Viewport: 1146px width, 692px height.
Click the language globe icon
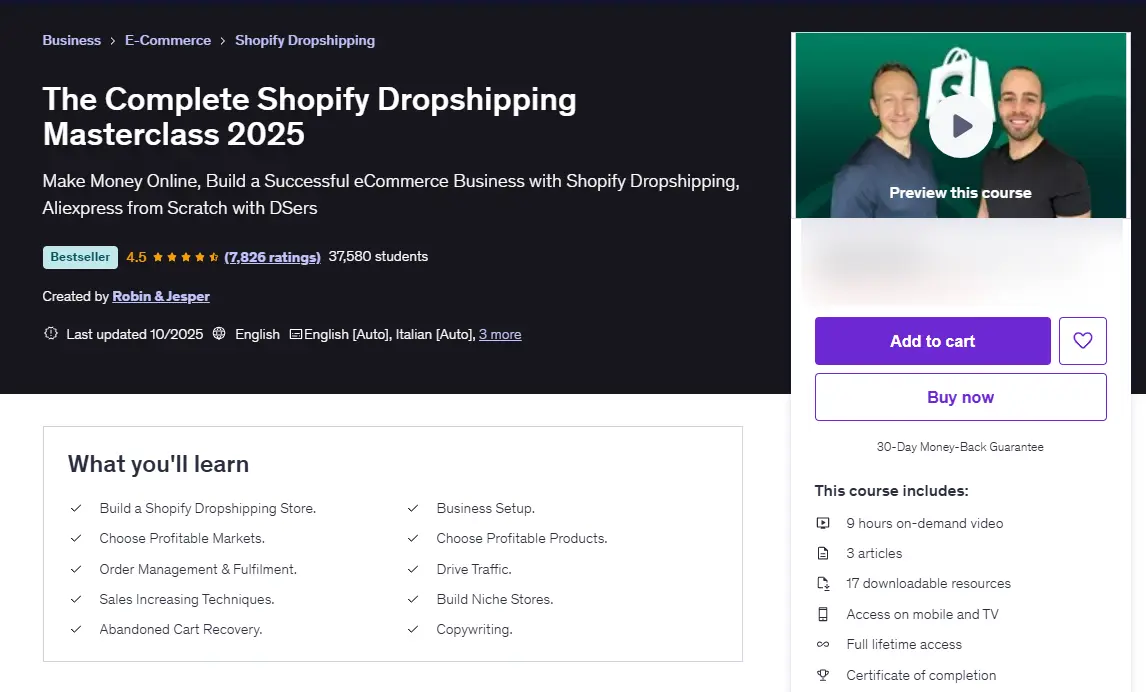tap(219, 333)
